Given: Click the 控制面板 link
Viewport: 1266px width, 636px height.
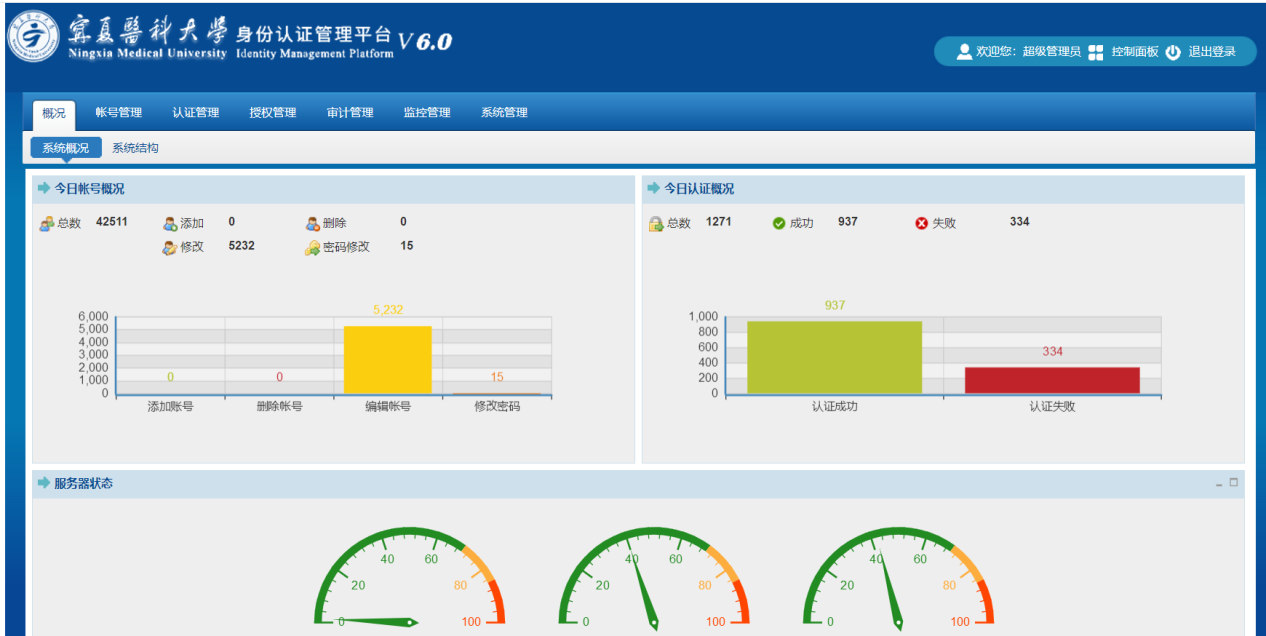Looking at the screenshot, I should [1135, 52].
